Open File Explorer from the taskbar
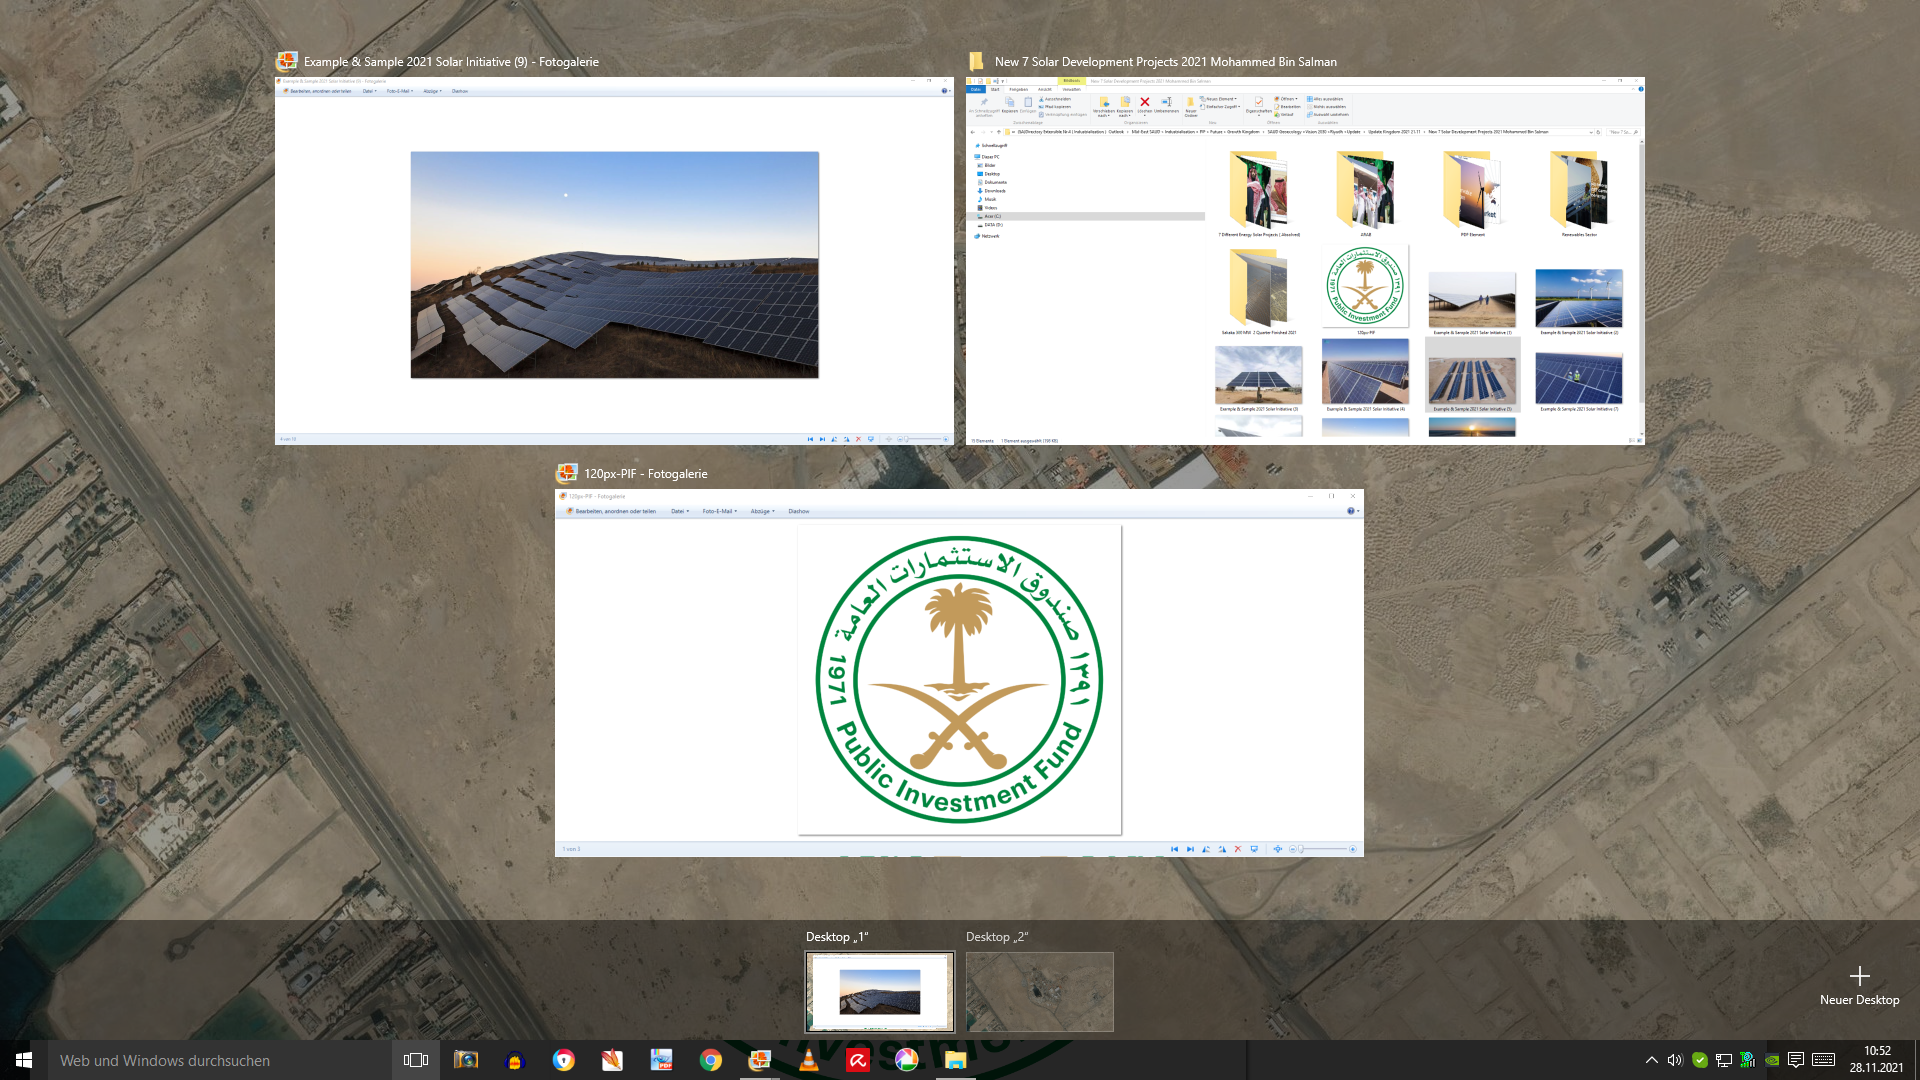The height and width of the screenshot is (1080, 1920). [956, 1060]
